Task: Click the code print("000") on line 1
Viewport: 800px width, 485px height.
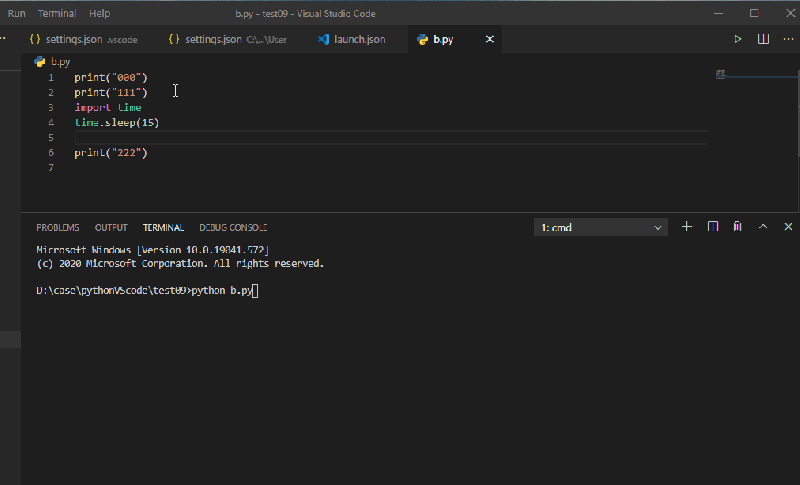Action: (111, 78)
